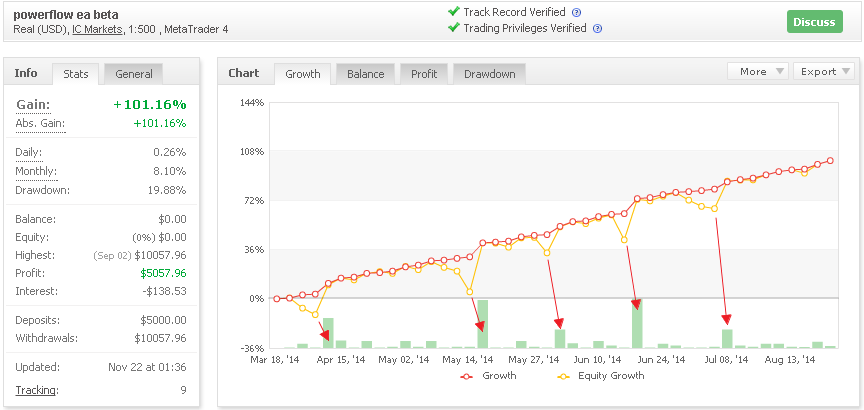Screen dimensions: 864x410
Task: Click the -$138.53 Interest value
Action: 162,291
